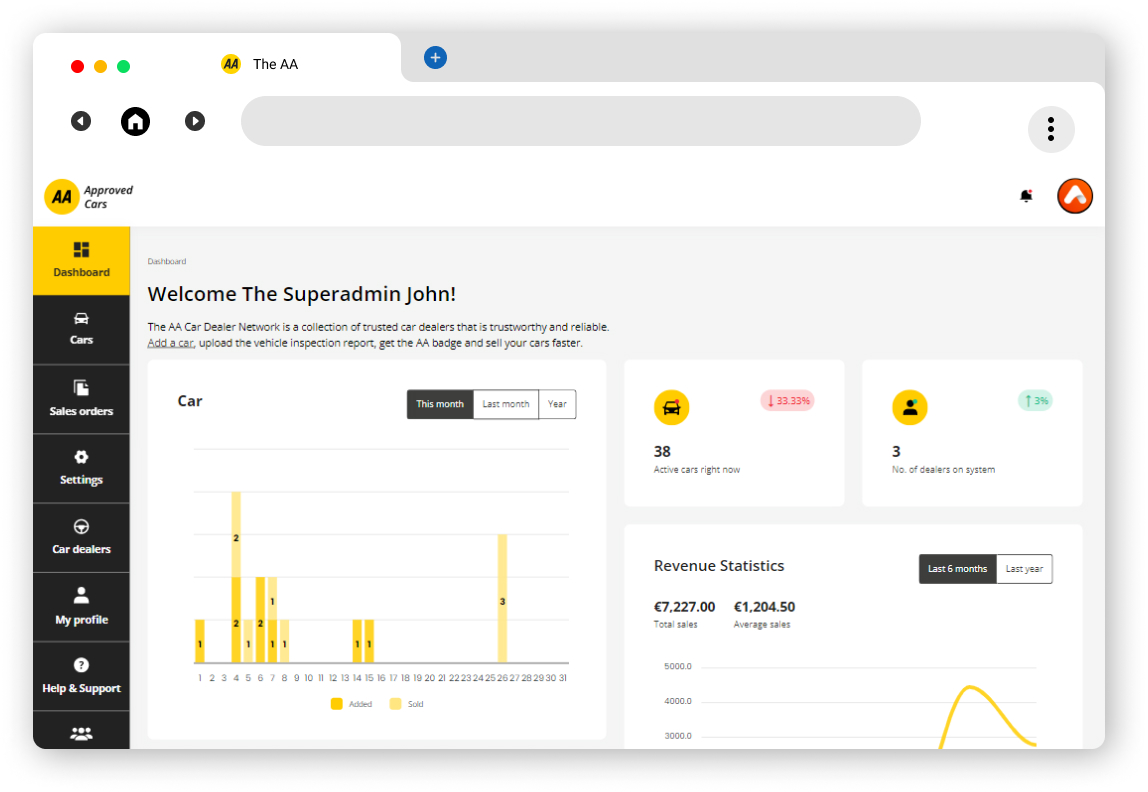Click the Dashboard breadcrumb

(167, 261)
